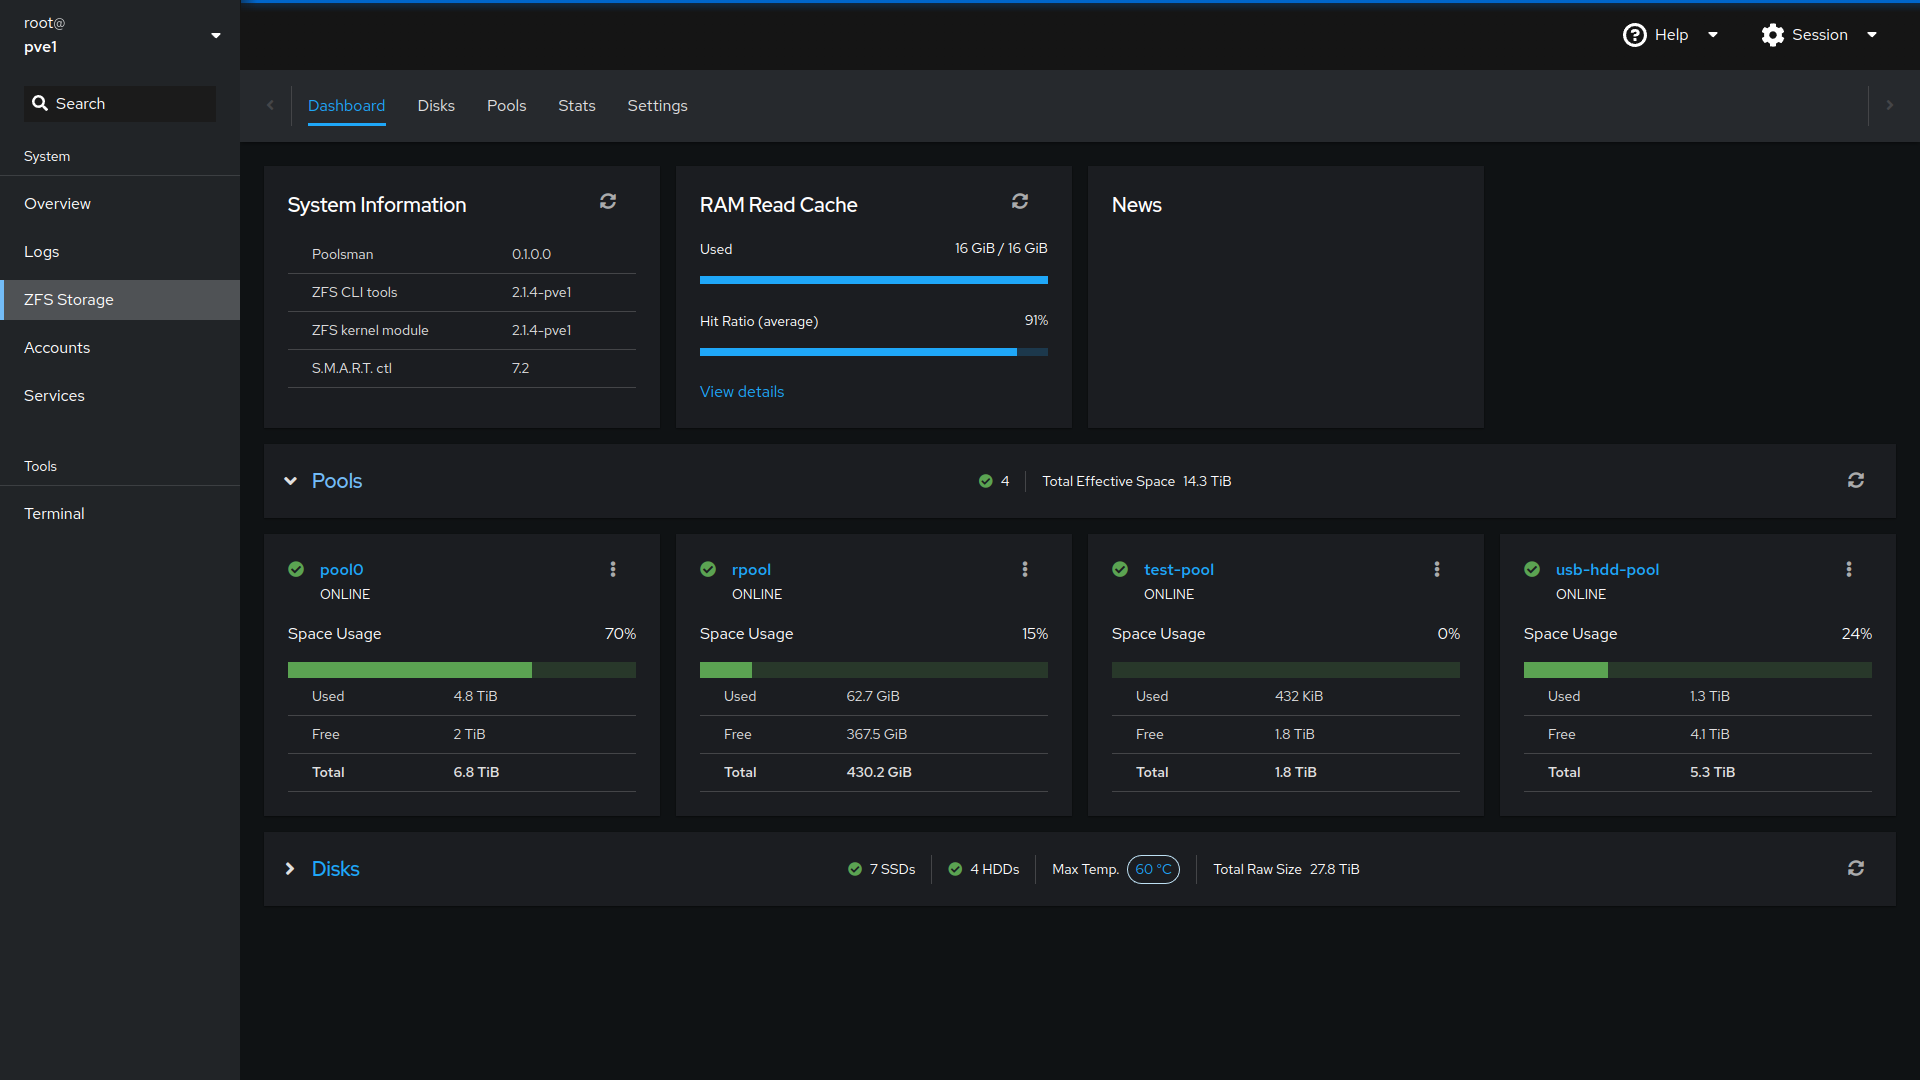Click the usb-hdd-pool Total 5.3 TiB value
1920x1080 pixels.
click(1712, 772)
